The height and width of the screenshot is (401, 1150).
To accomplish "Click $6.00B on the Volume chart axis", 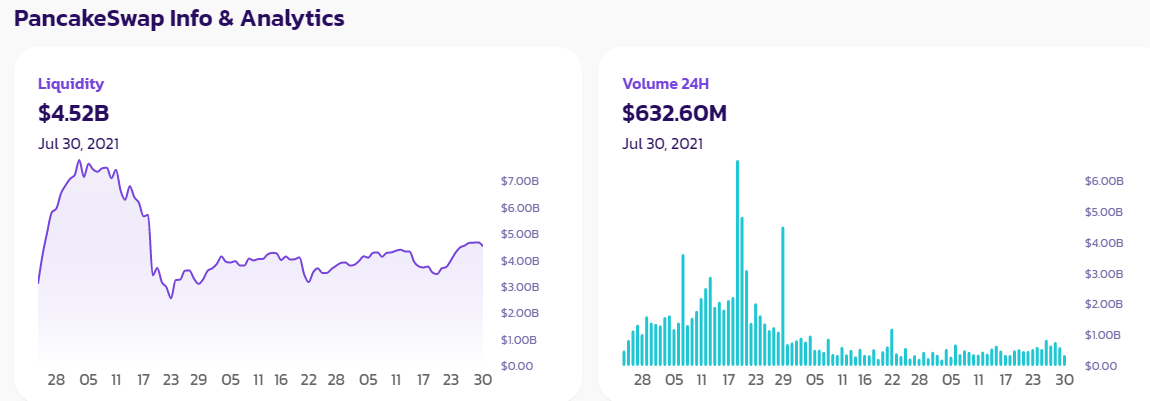I will coord(1104,181).
